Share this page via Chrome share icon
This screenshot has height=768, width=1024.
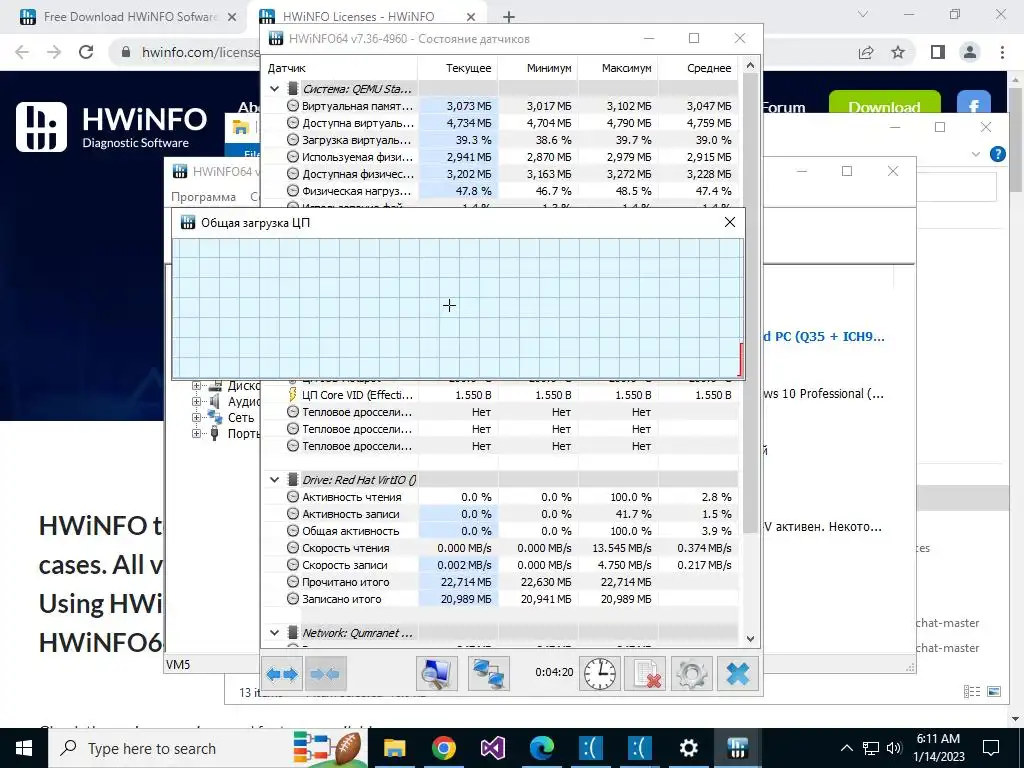pyautogui.click(x=866, y=52)
